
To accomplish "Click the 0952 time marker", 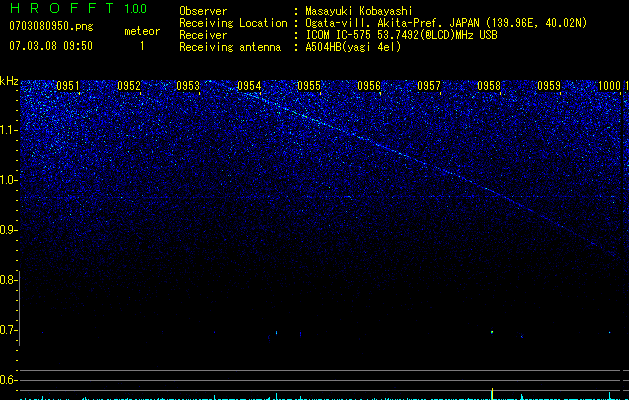I will point(129,86).
